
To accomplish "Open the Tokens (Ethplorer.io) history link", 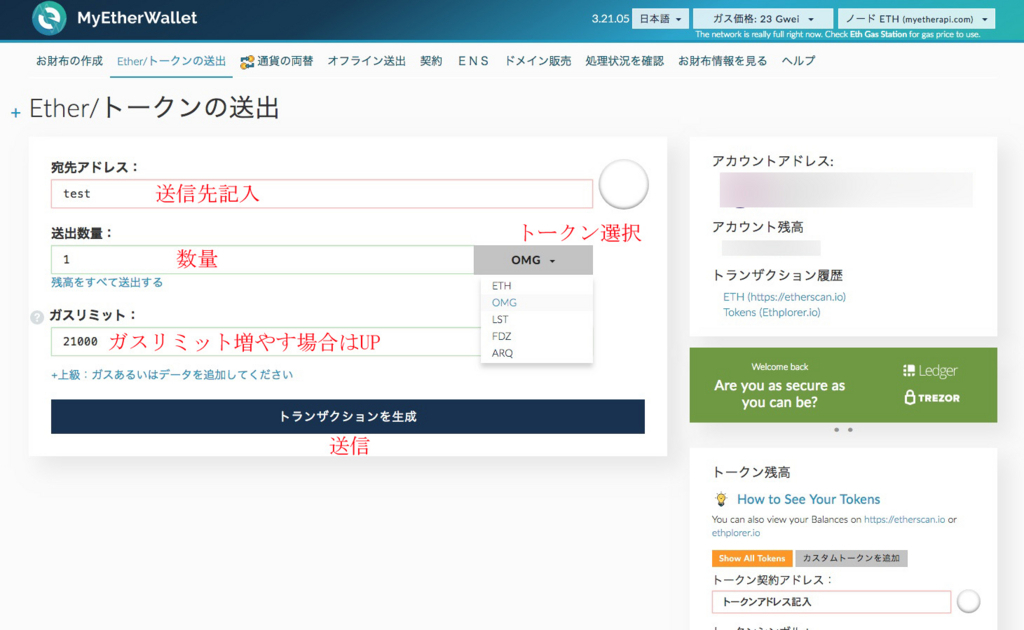I will pyautogui.click(x=772, y=313).
